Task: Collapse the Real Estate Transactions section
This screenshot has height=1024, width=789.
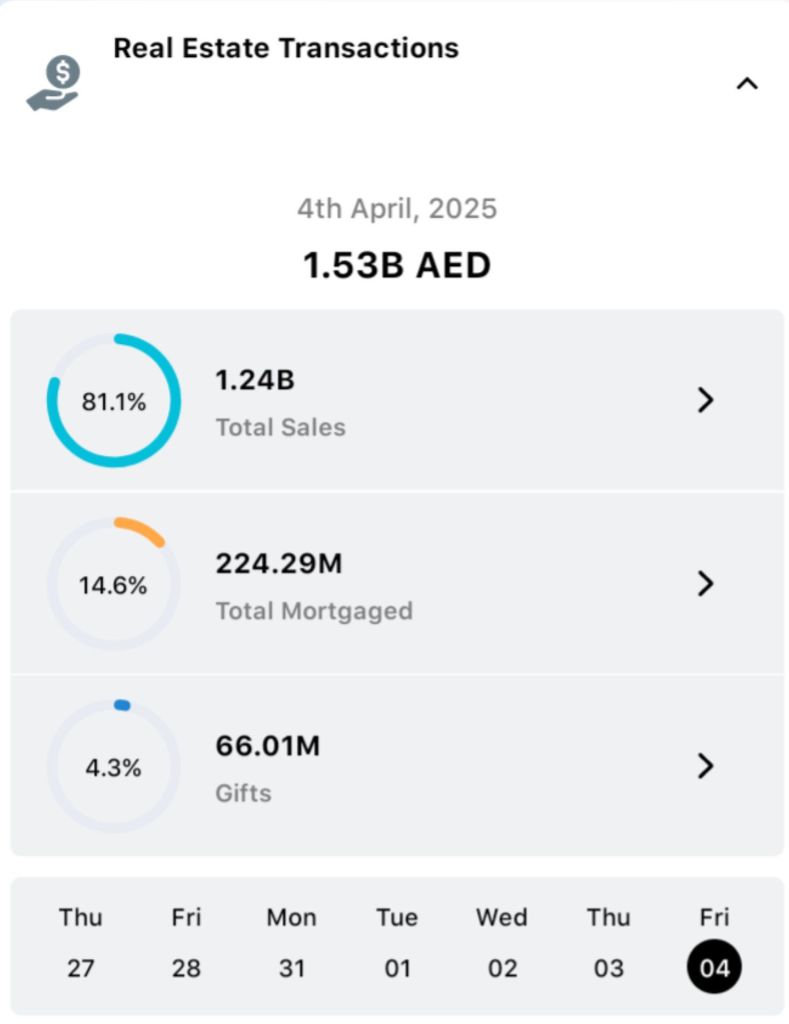Action: (746, 84)
